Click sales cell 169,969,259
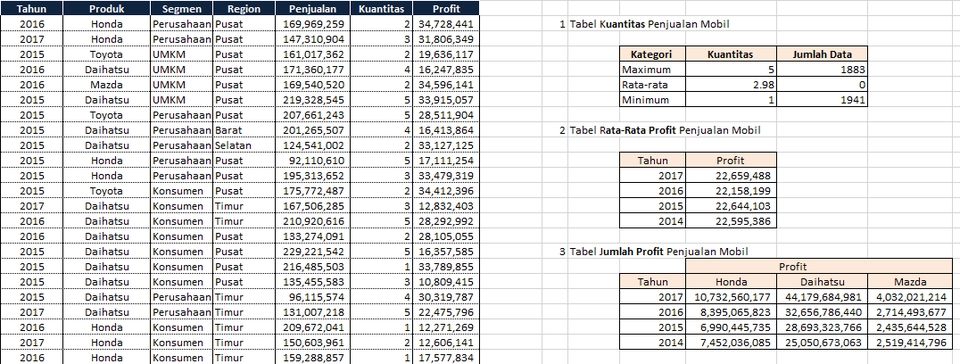 click(313, 24)
